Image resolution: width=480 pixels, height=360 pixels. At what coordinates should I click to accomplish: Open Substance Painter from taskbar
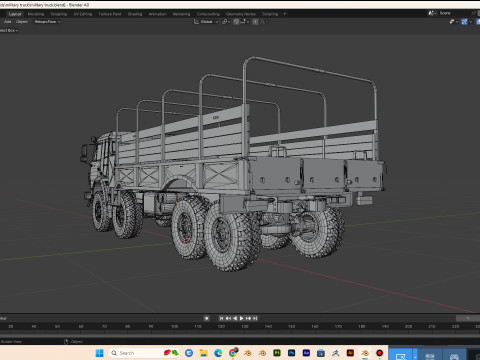click(x=277, y=353)
